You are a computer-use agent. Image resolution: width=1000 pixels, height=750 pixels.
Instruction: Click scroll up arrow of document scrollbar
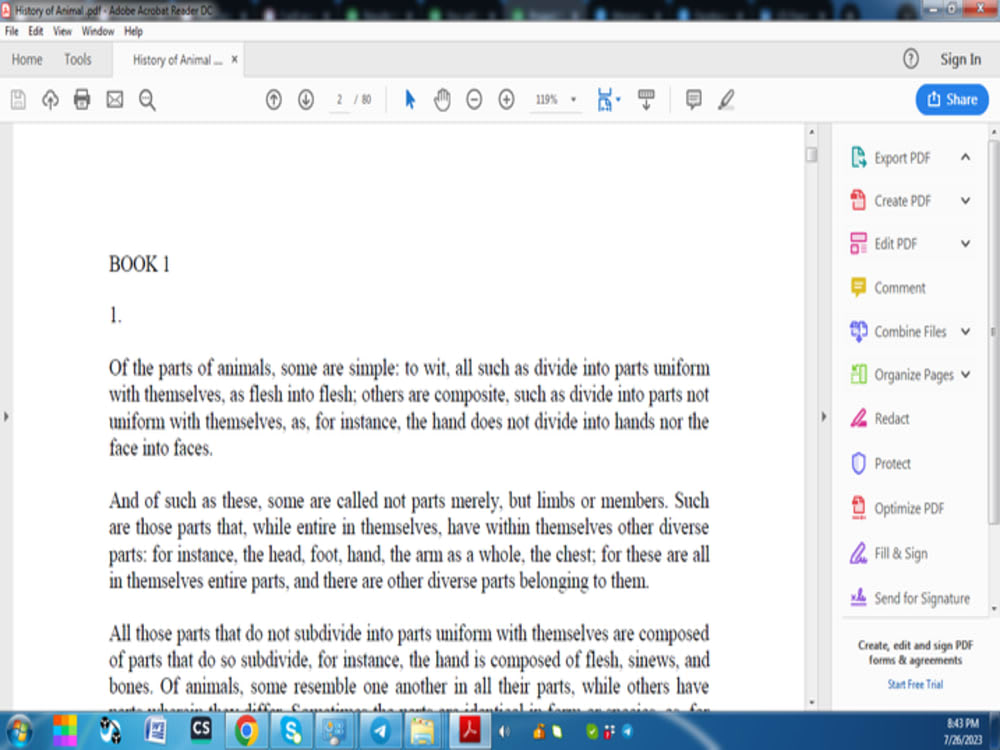point(811,132)
